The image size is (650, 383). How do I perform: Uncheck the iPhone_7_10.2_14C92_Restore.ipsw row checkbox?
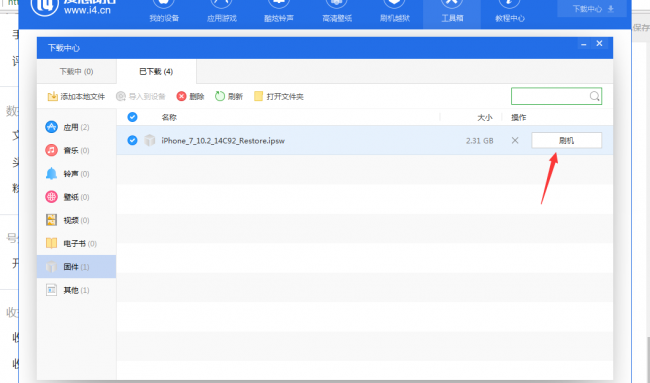(132, 141)
